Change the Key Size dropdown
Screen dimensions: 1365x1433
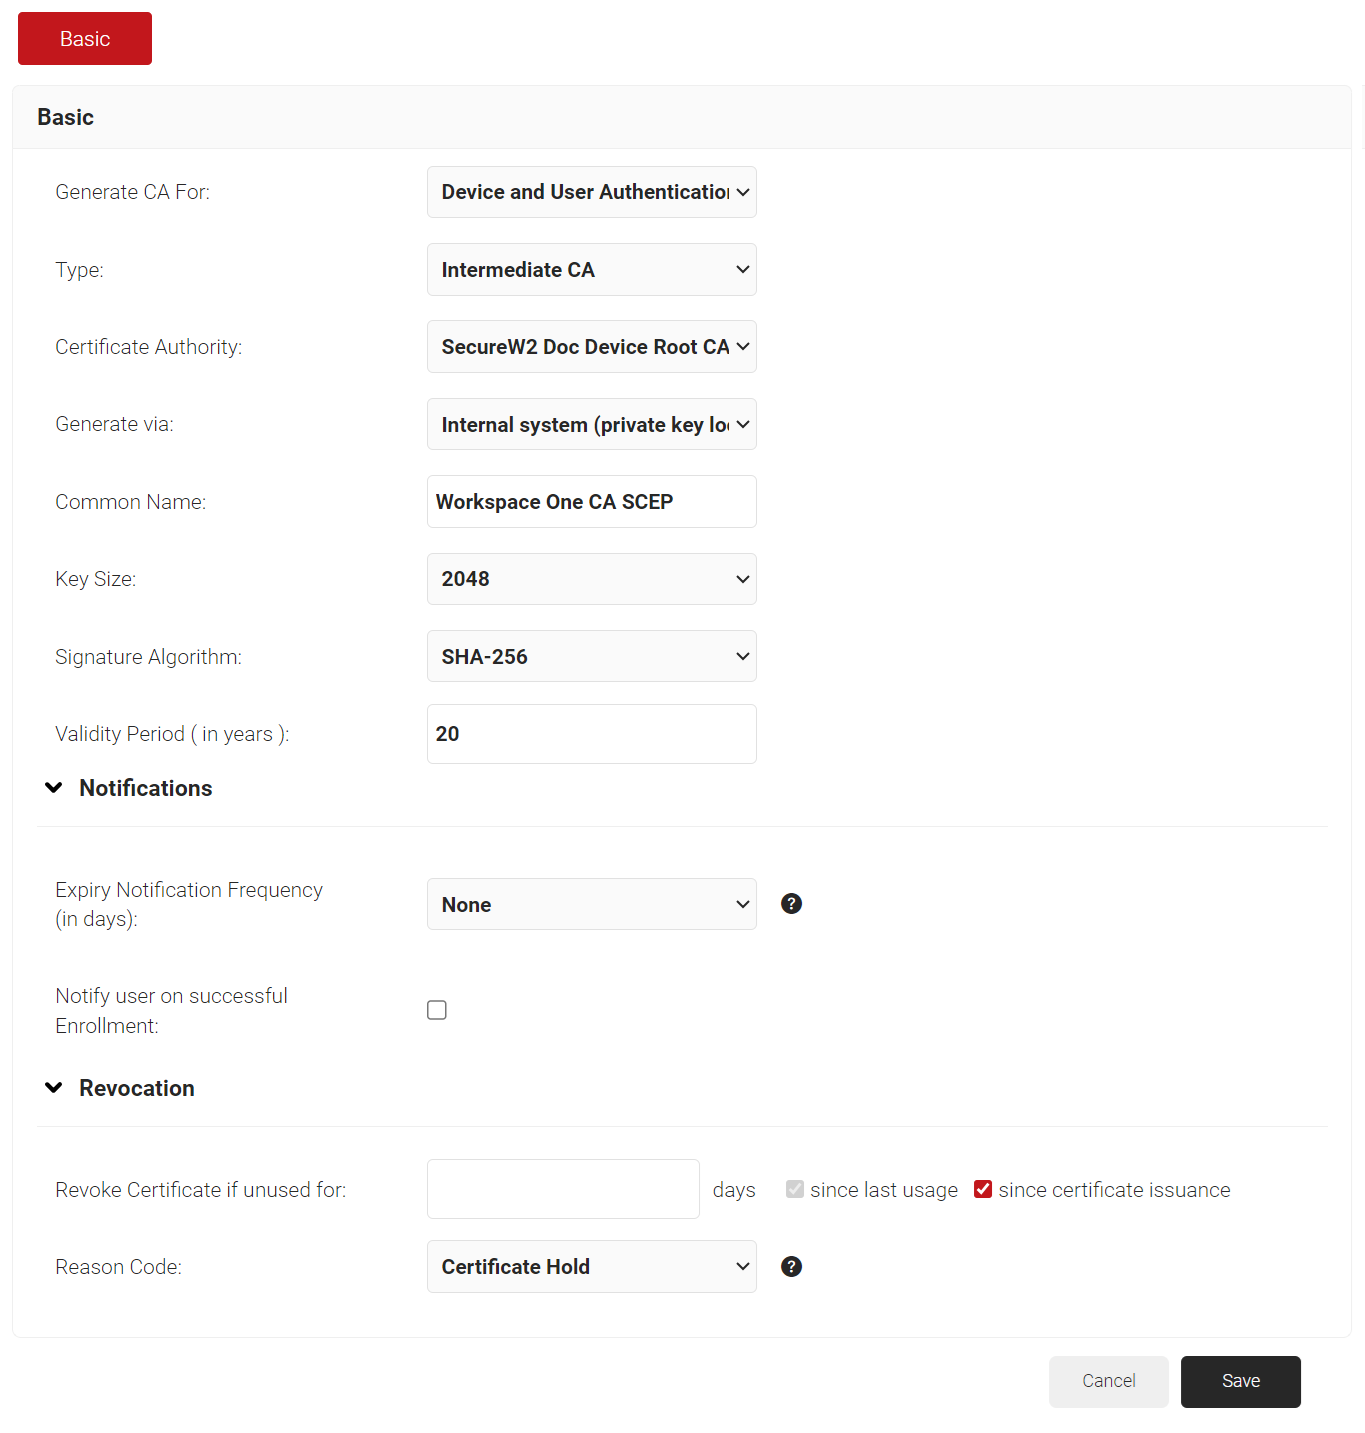(591, 579)
